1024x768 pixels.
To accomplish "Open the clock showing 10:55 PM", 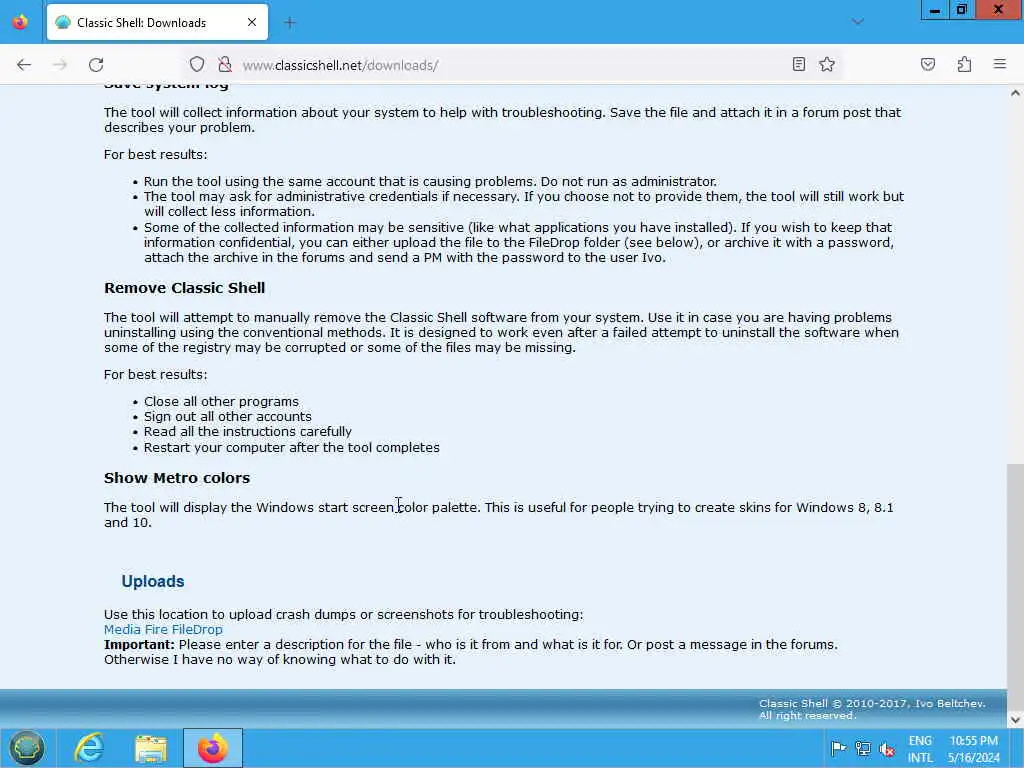I will point(974,749).
